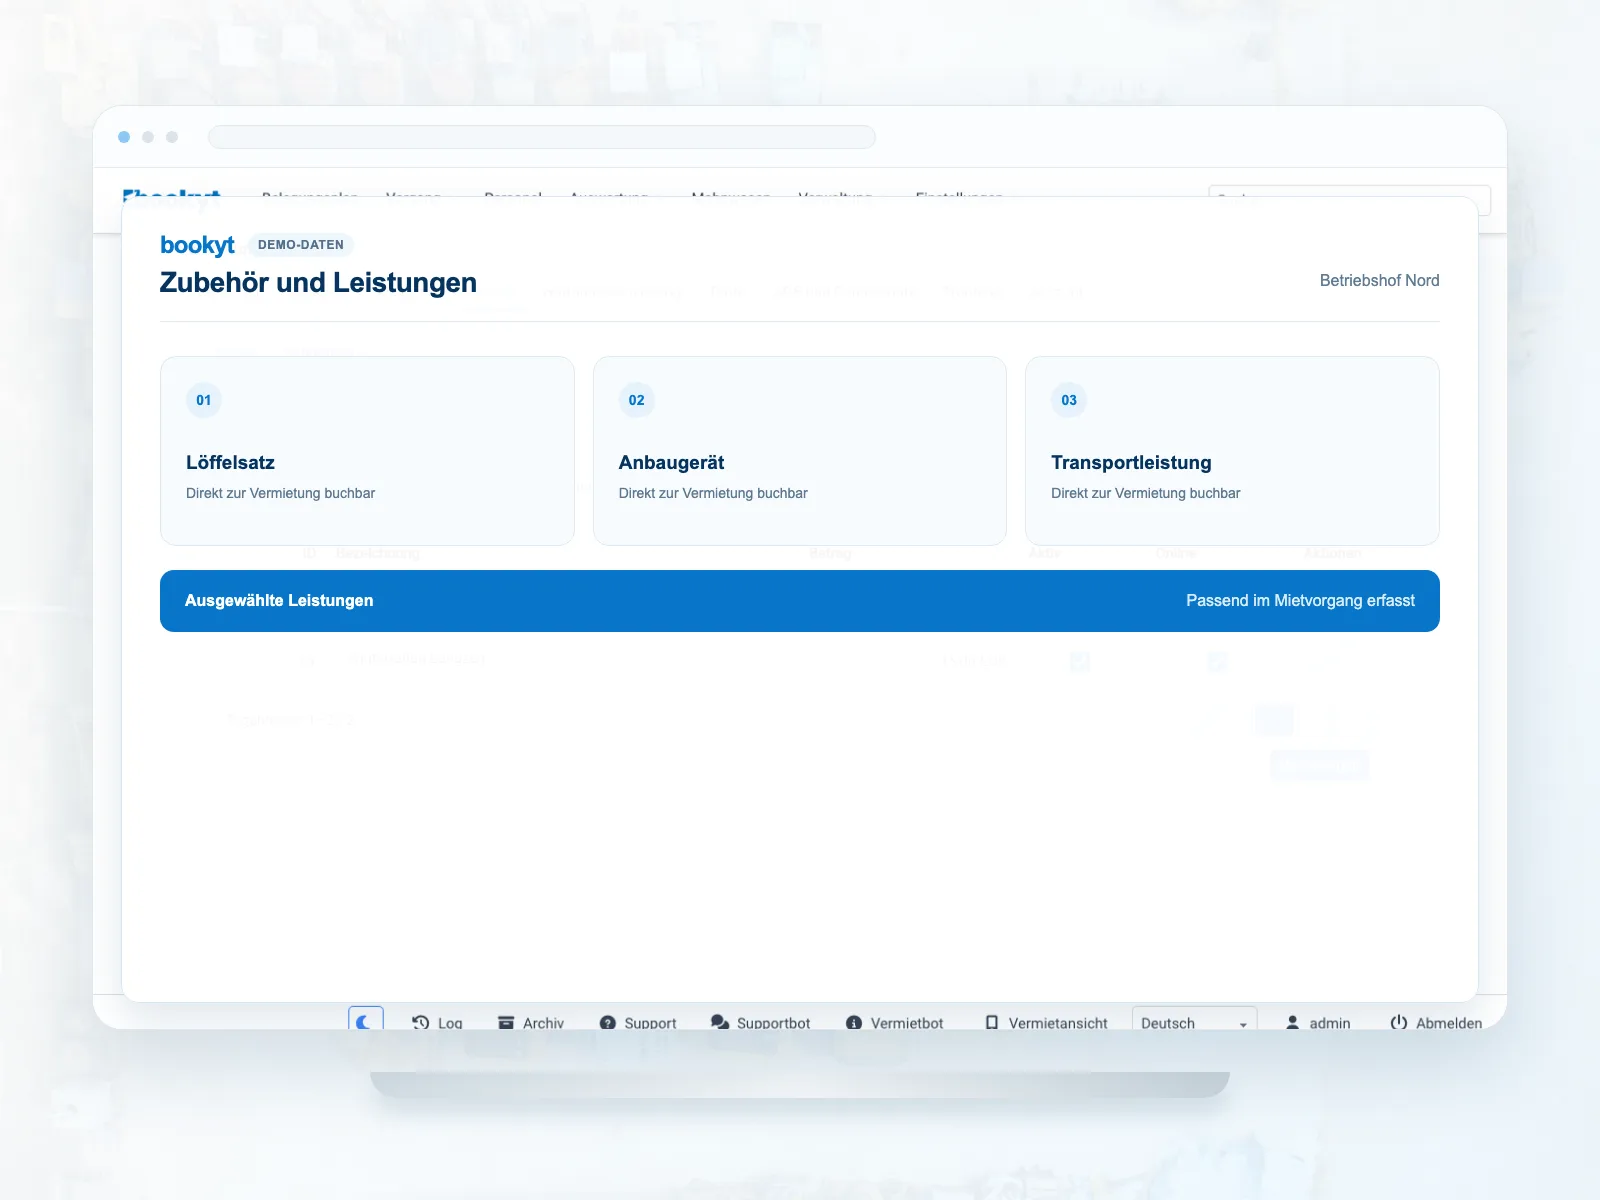
Task: Click the Ausgewählte Leistungen banner title
Action: click(279, 600)
